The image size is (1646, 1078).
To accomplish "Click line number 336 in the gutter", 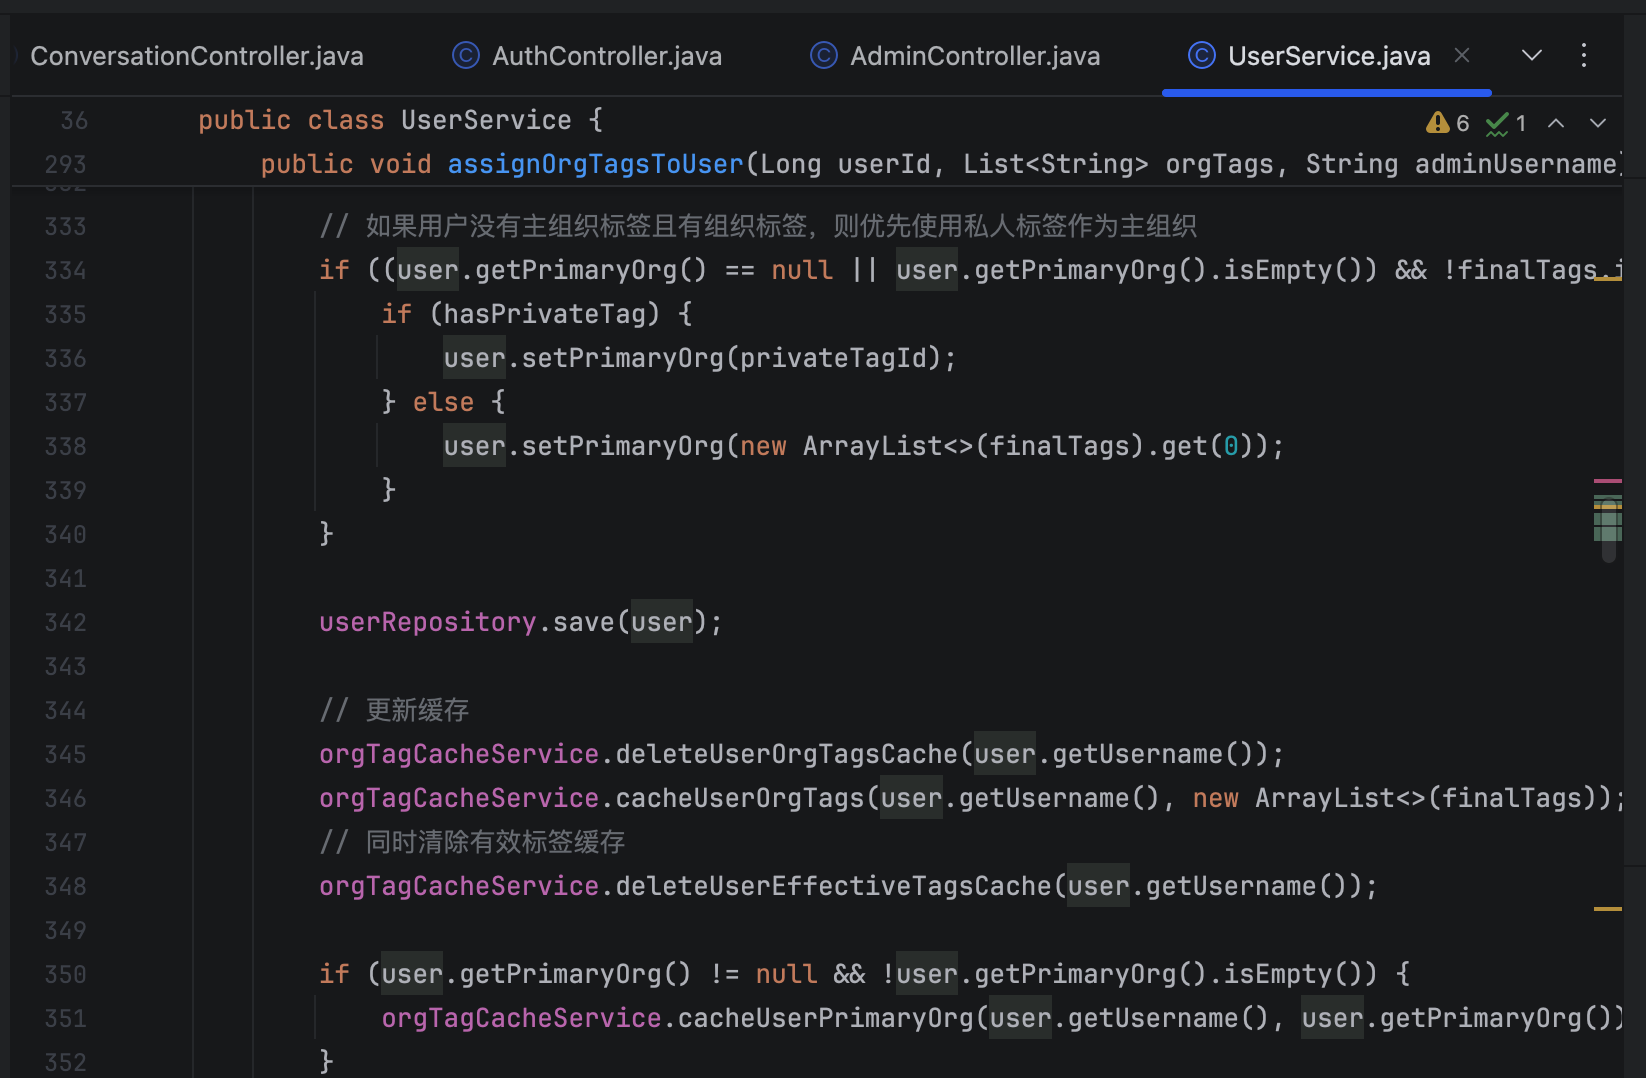I will [66, 358].
